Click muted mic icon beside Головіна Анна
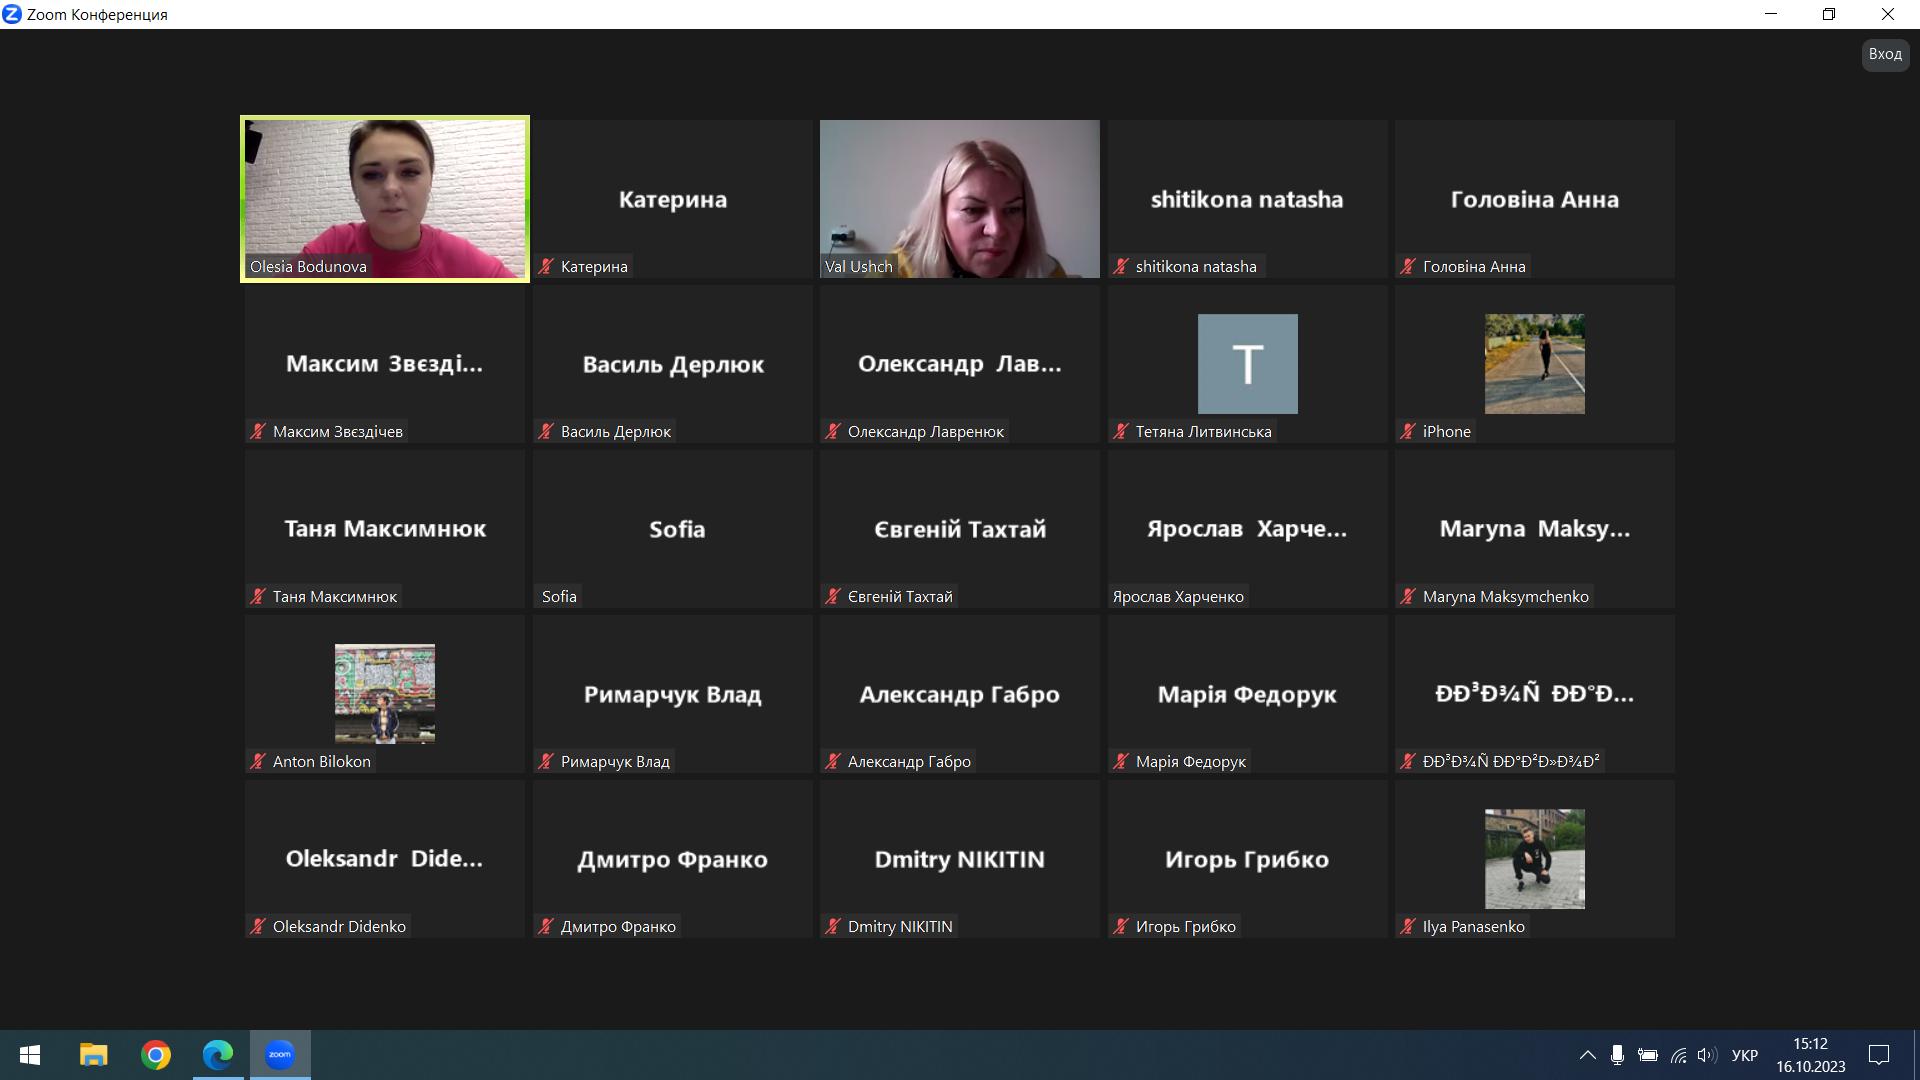Screen dimensions: 1920x1080 click(1408, 266)
